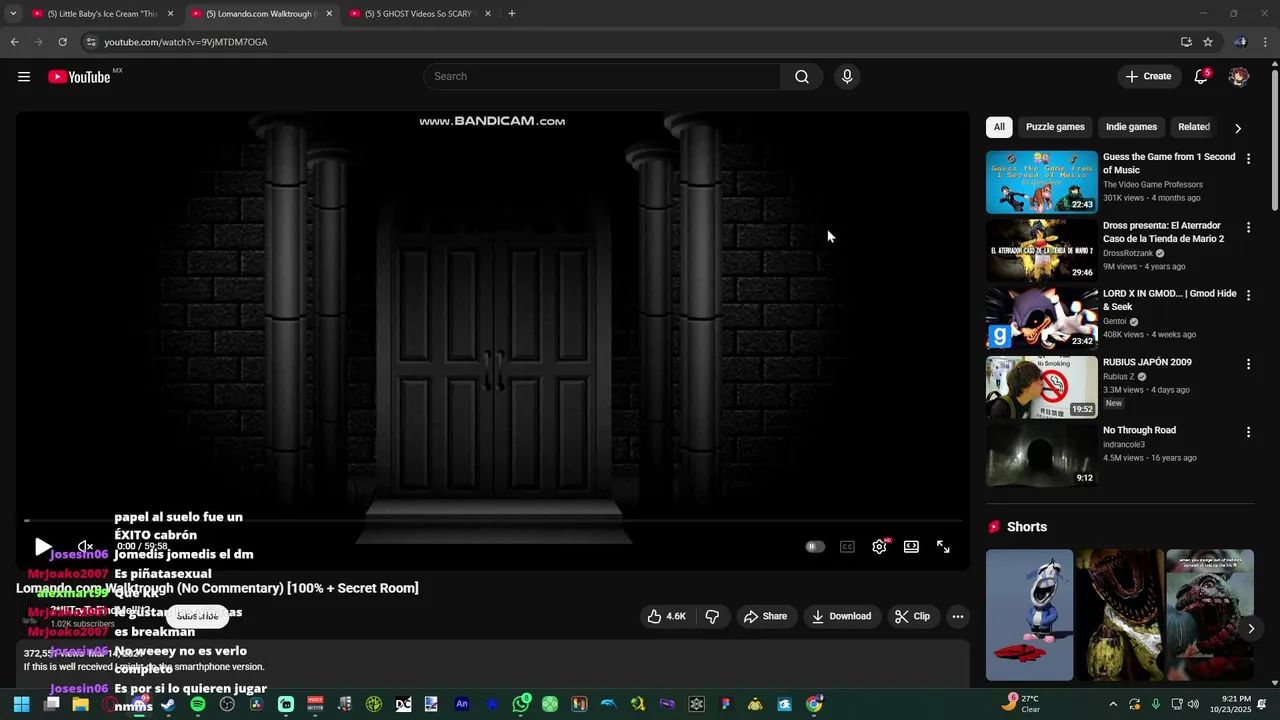The height and width of the screenshot is (720, 1280).
Task: Open the Dross presenta video thumbnail
Action: tap(1042, 250)
